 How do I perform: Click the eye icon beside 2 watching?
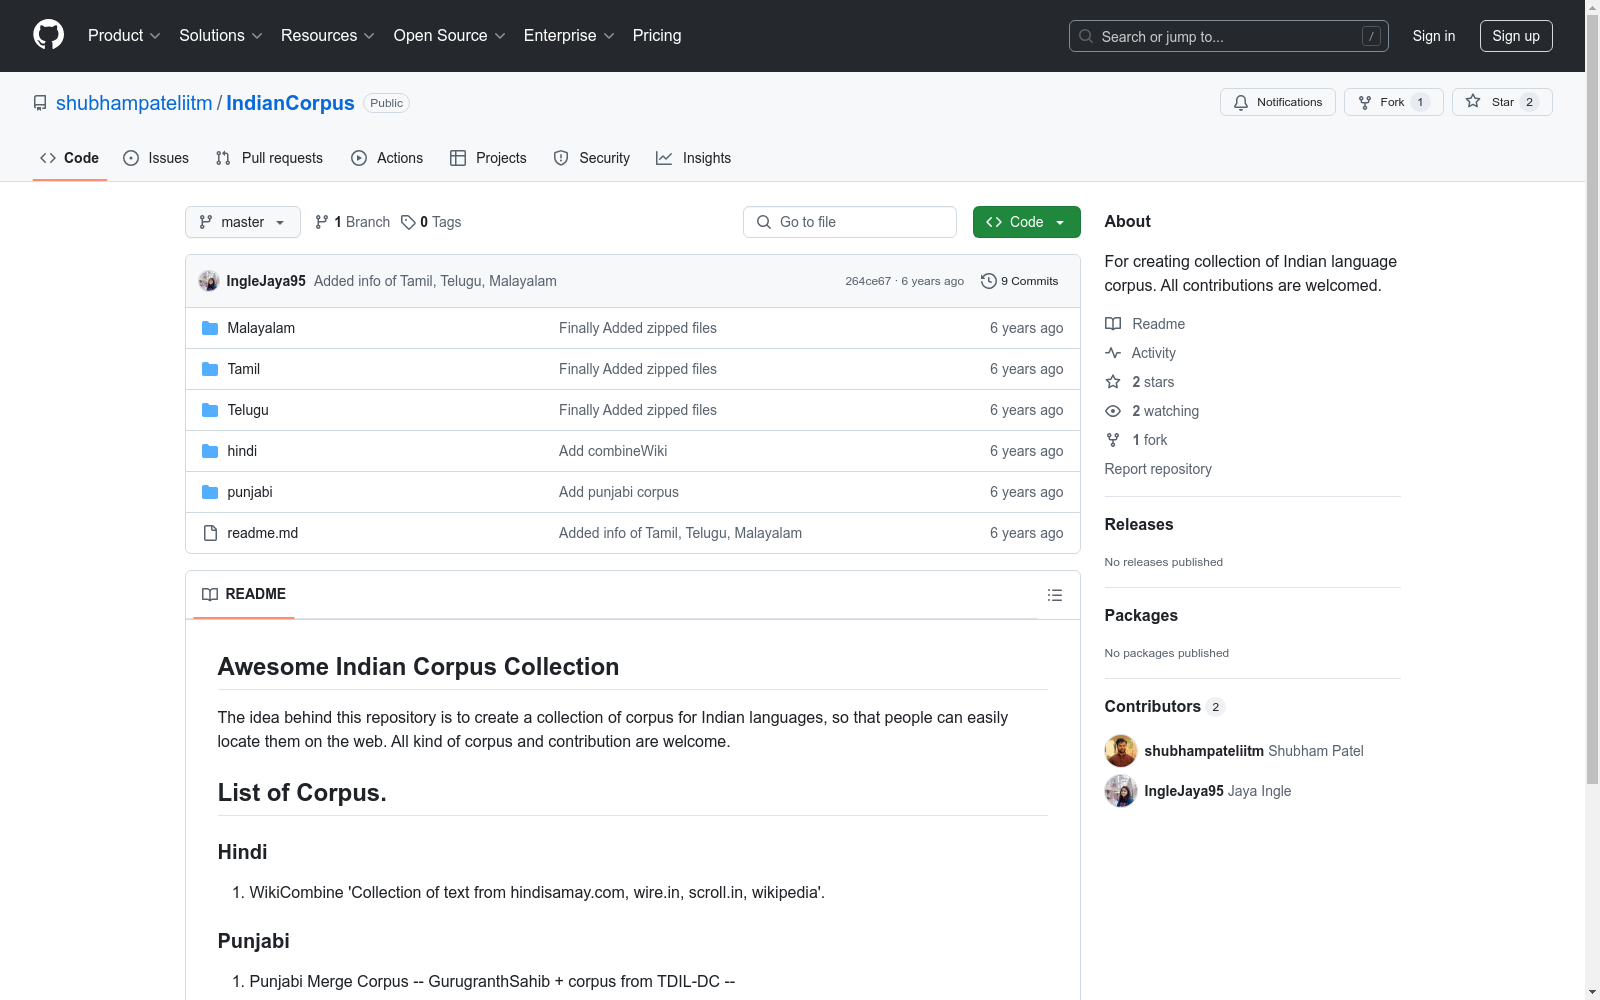(1113, 411)
